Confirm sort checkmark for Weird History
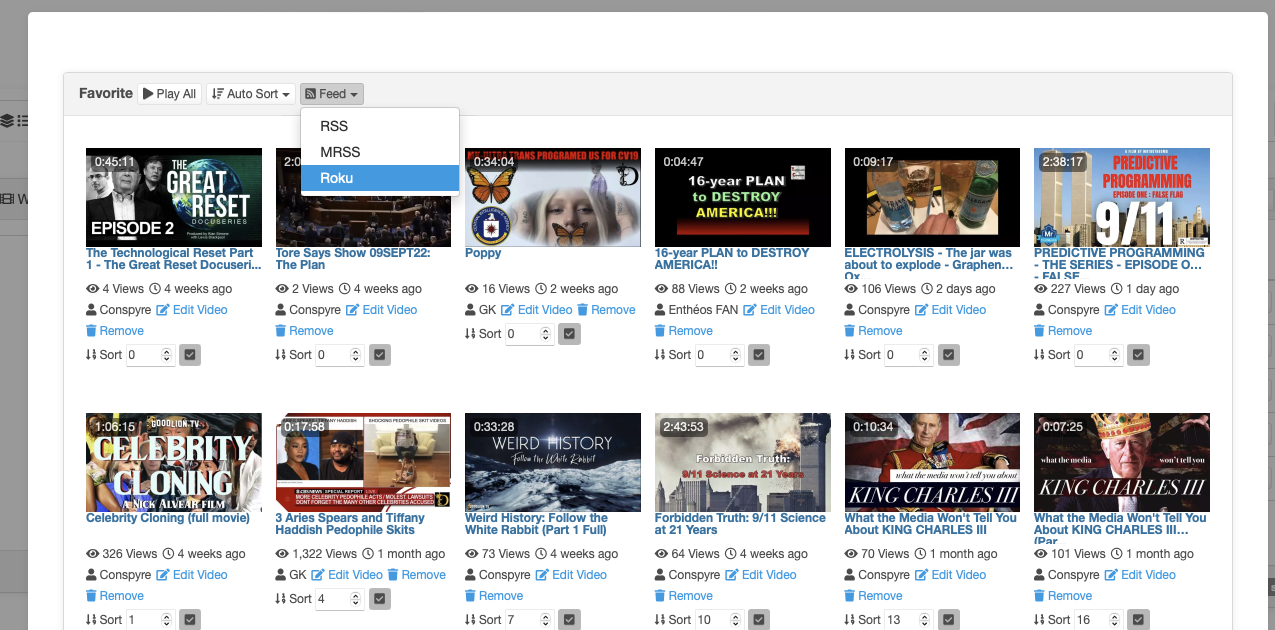This screenshot has width=1275, height=630. tap(570, 620)
